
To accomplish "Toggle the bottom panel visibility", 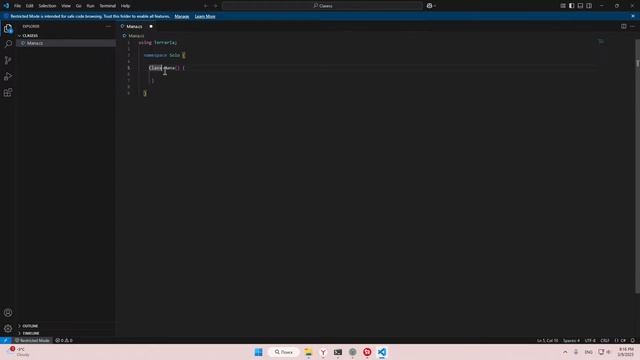I will click(580, 6).
